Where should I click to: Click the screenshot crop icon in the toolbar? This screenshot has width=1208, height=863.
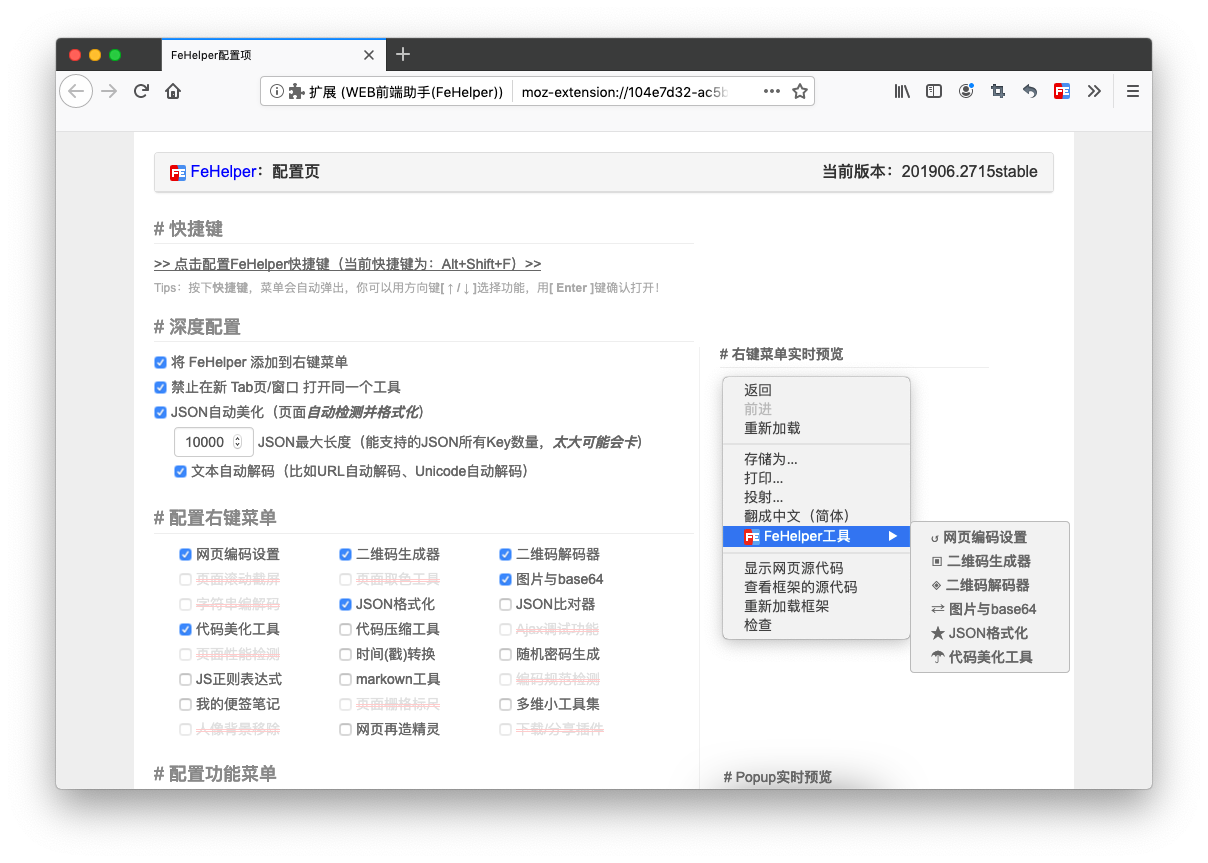click(x=998, y=91)
